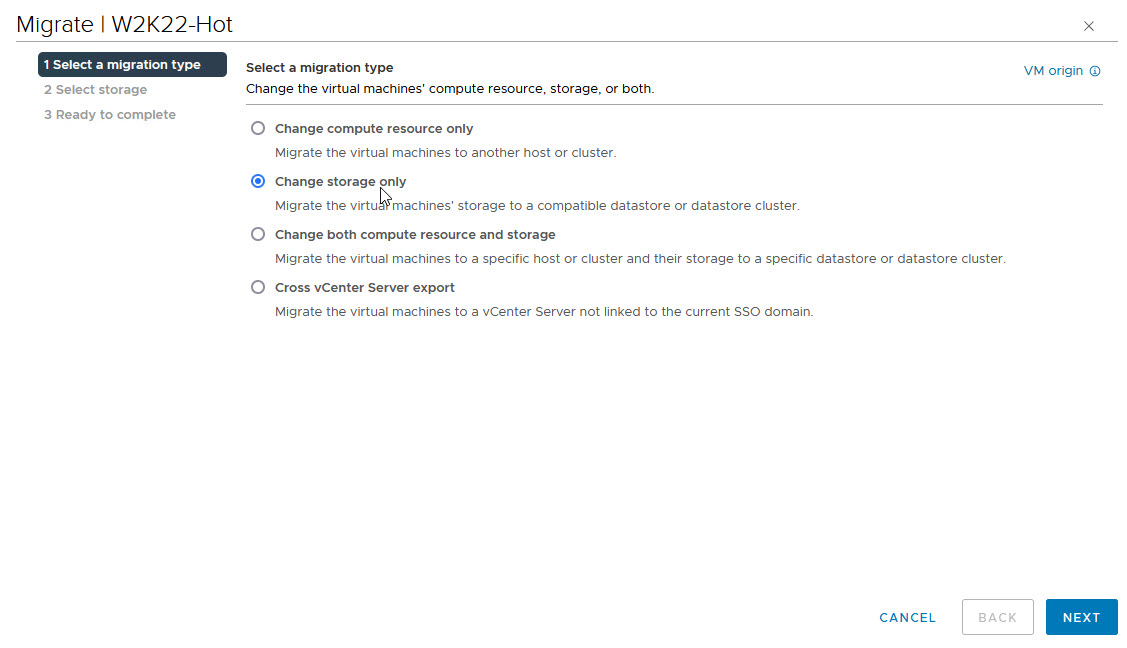Open the VM origin link

tap(1053, 71)
